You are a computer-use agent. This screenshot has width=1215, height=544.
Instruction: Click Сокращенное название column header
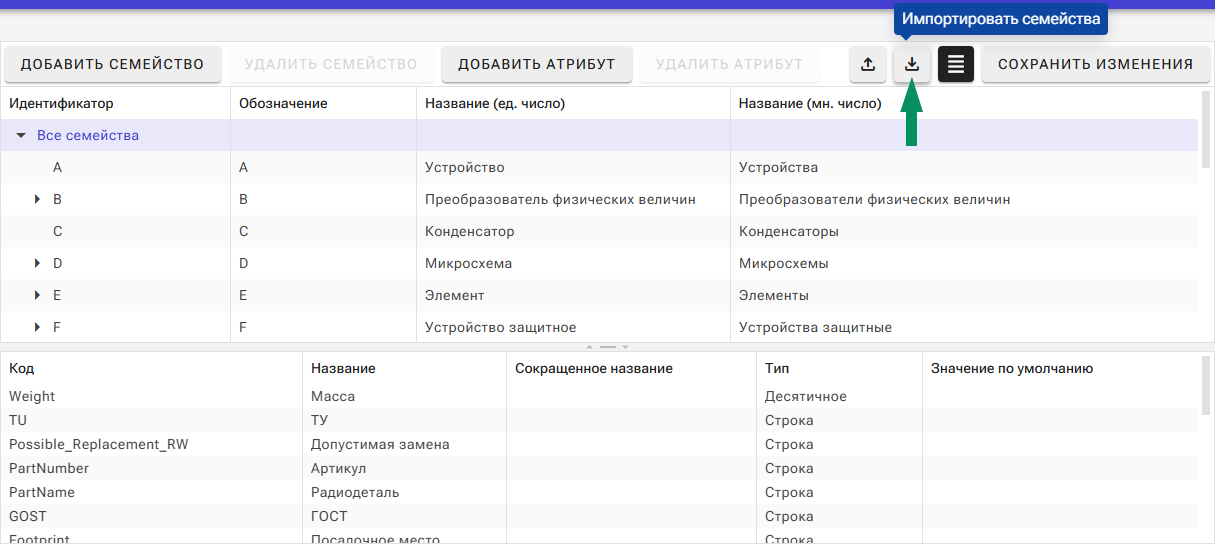(631, 368)
